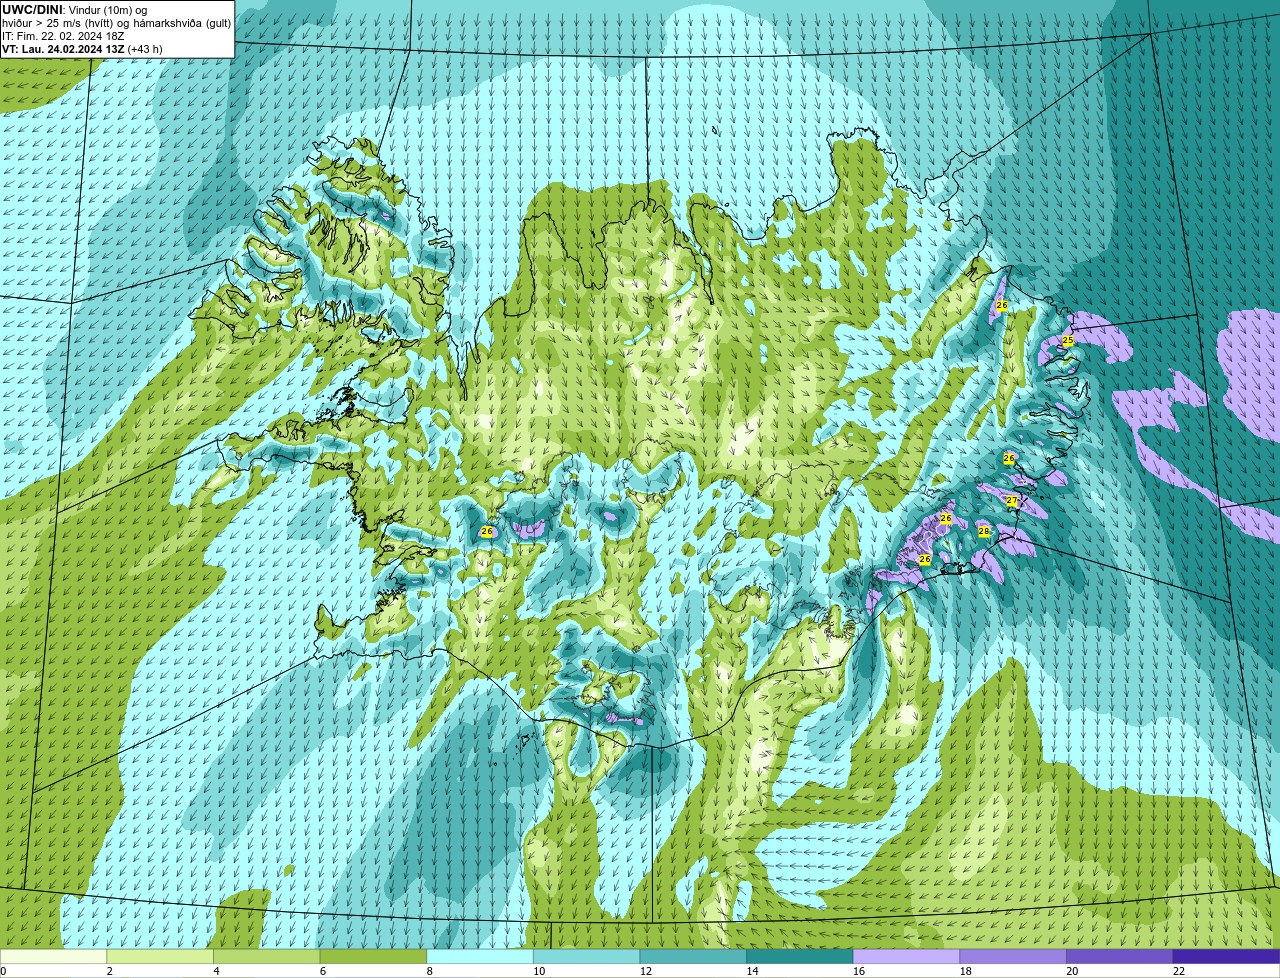The width and height of the screenshot is (1280, 978).
Task: Click the 4–6 m/s green legend swatch
Action: pos(266,957)
